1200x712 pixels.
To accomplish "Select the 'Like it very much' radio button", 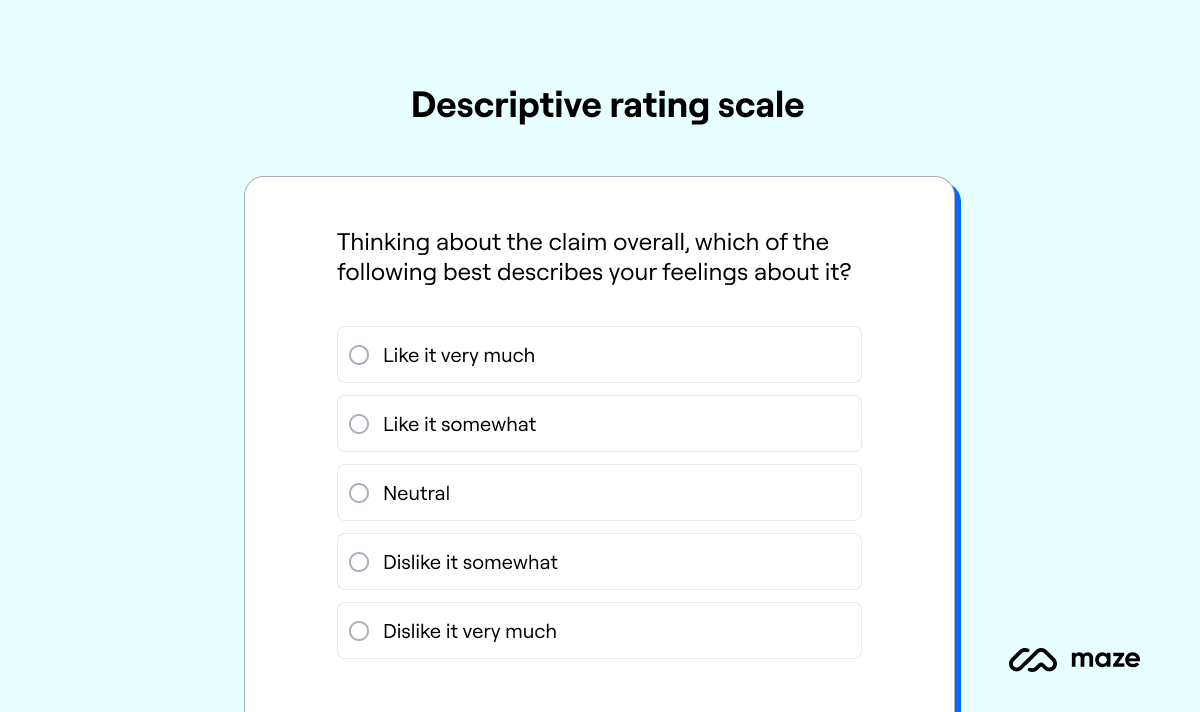I will pyautogui.click(x=358, y=354).
